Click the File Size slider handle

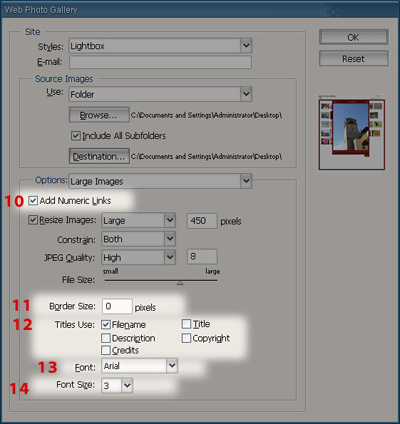point(180,283)
